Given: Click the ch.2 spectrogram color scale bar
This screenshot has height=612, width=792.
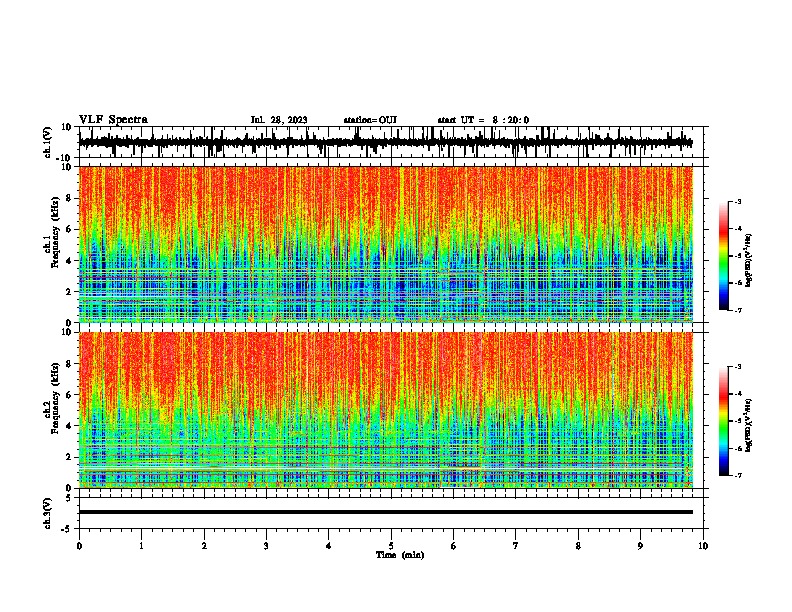Looking at the screenshot, I should tap(723, 421).
